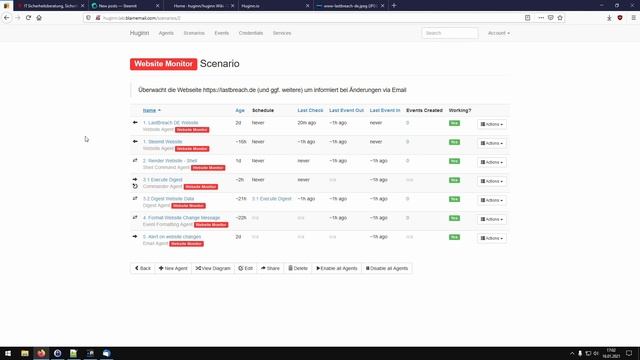Click the shield tracking protection icon
This screenshot has width=640, height=360.
pyautogui.click(x=89, y=18)
